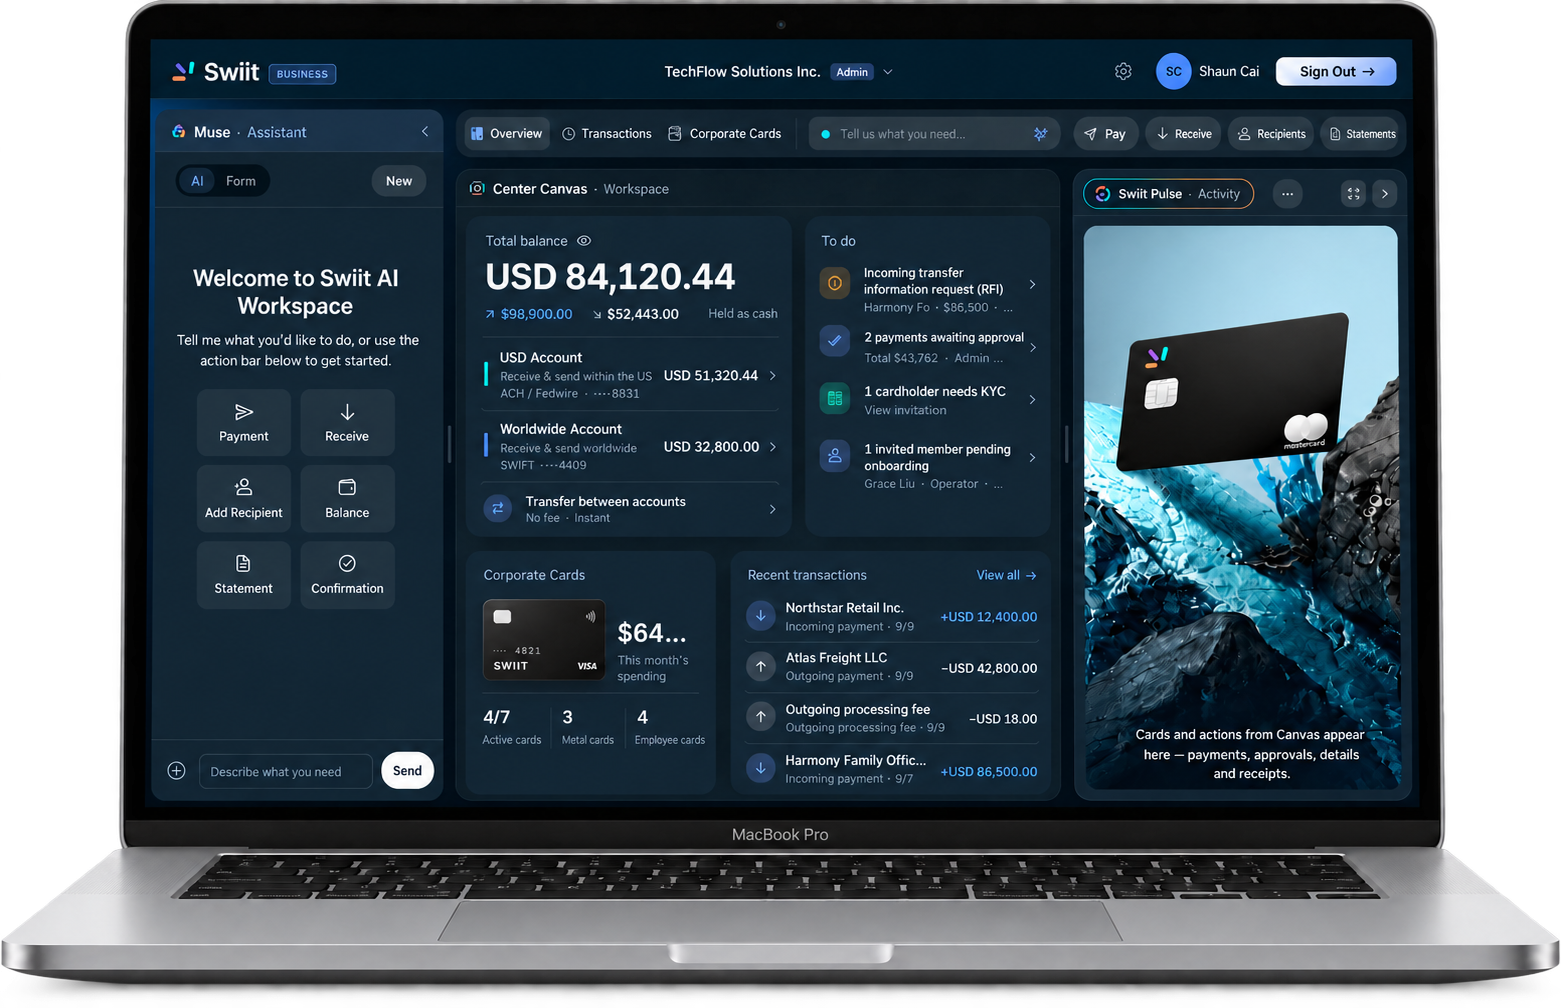Open the Balance tile

347,499
